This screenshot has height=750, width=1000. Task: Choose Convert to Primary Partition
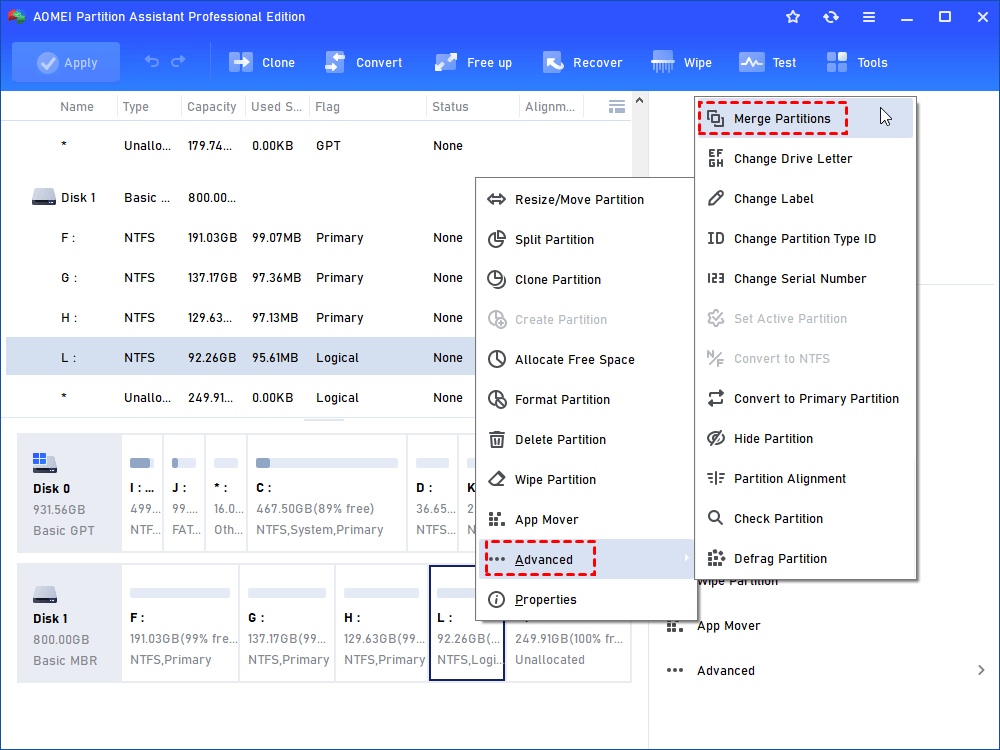(x=805, y=399)
